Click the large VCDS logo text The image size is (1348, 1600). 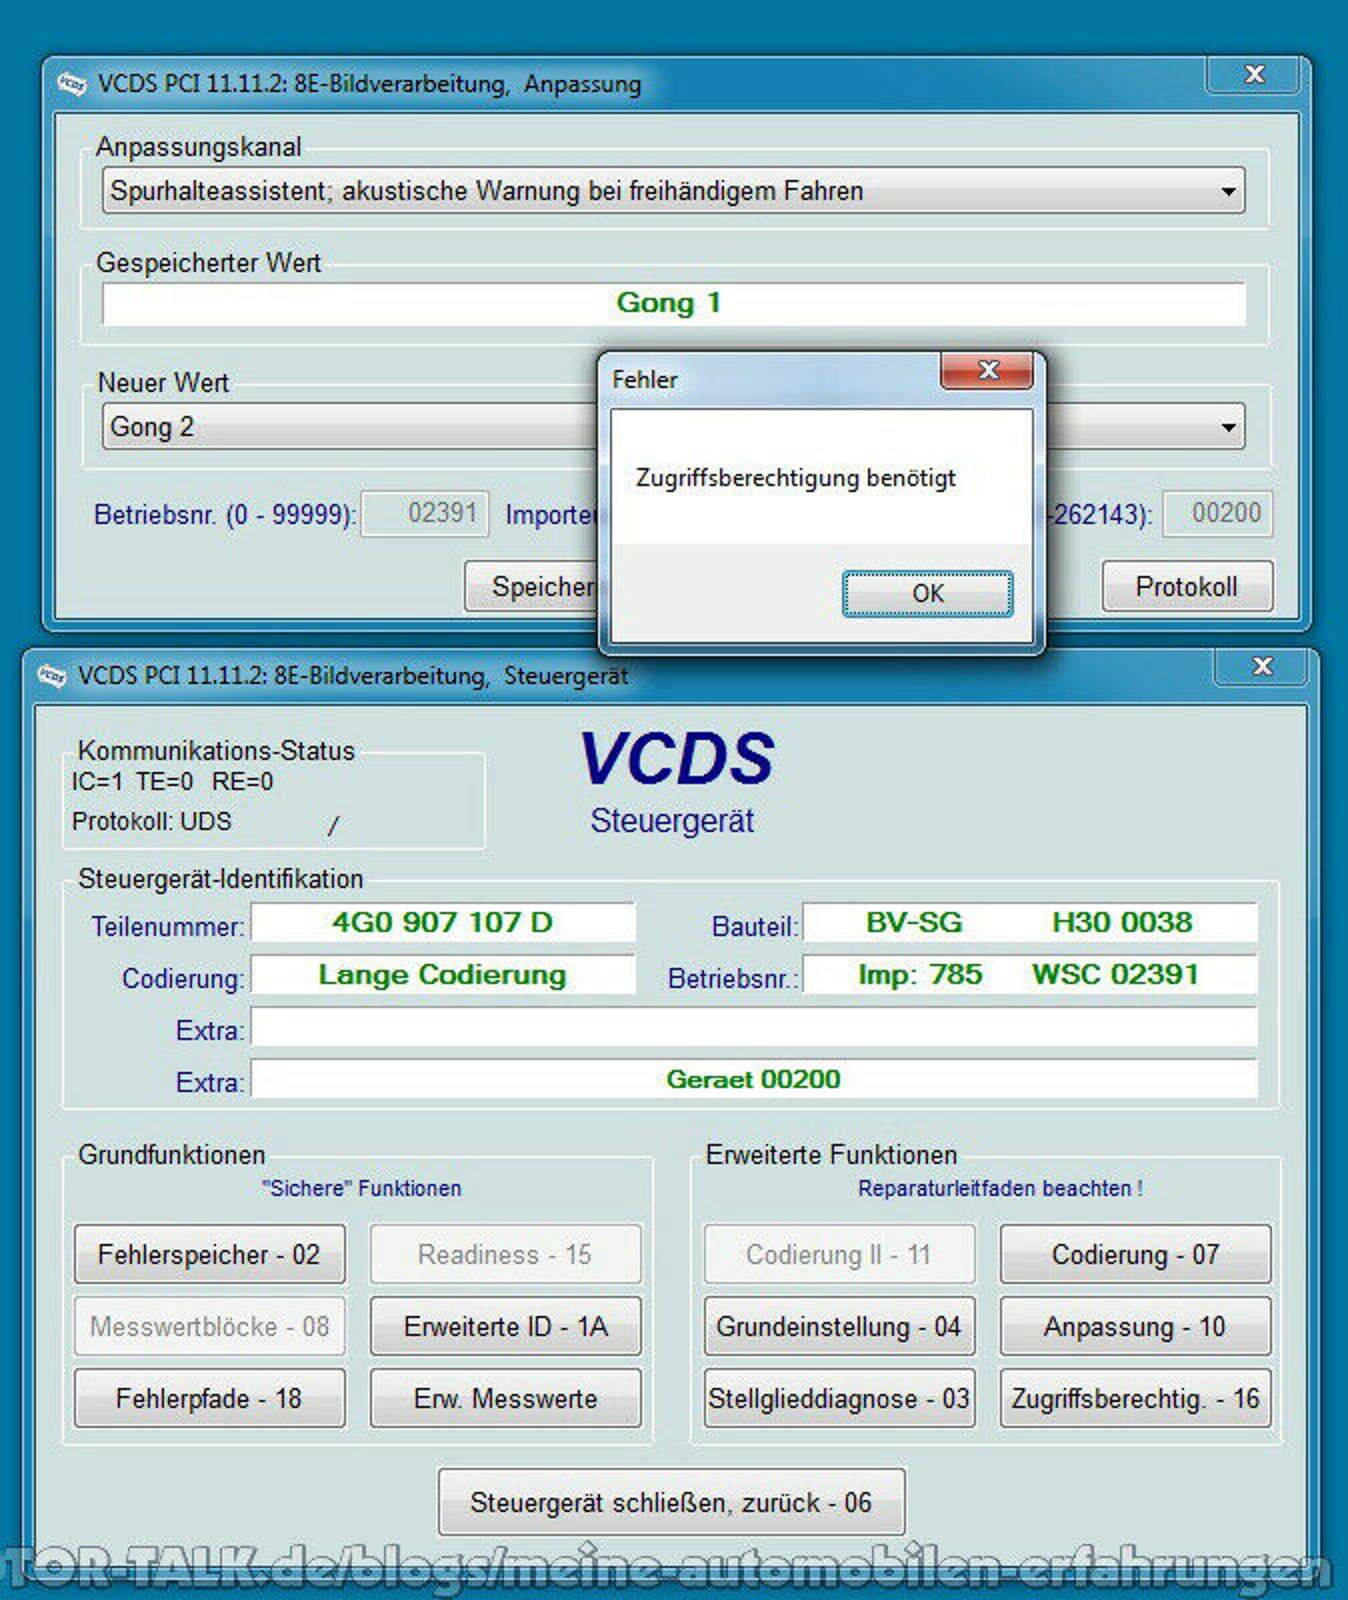[677, 758]
